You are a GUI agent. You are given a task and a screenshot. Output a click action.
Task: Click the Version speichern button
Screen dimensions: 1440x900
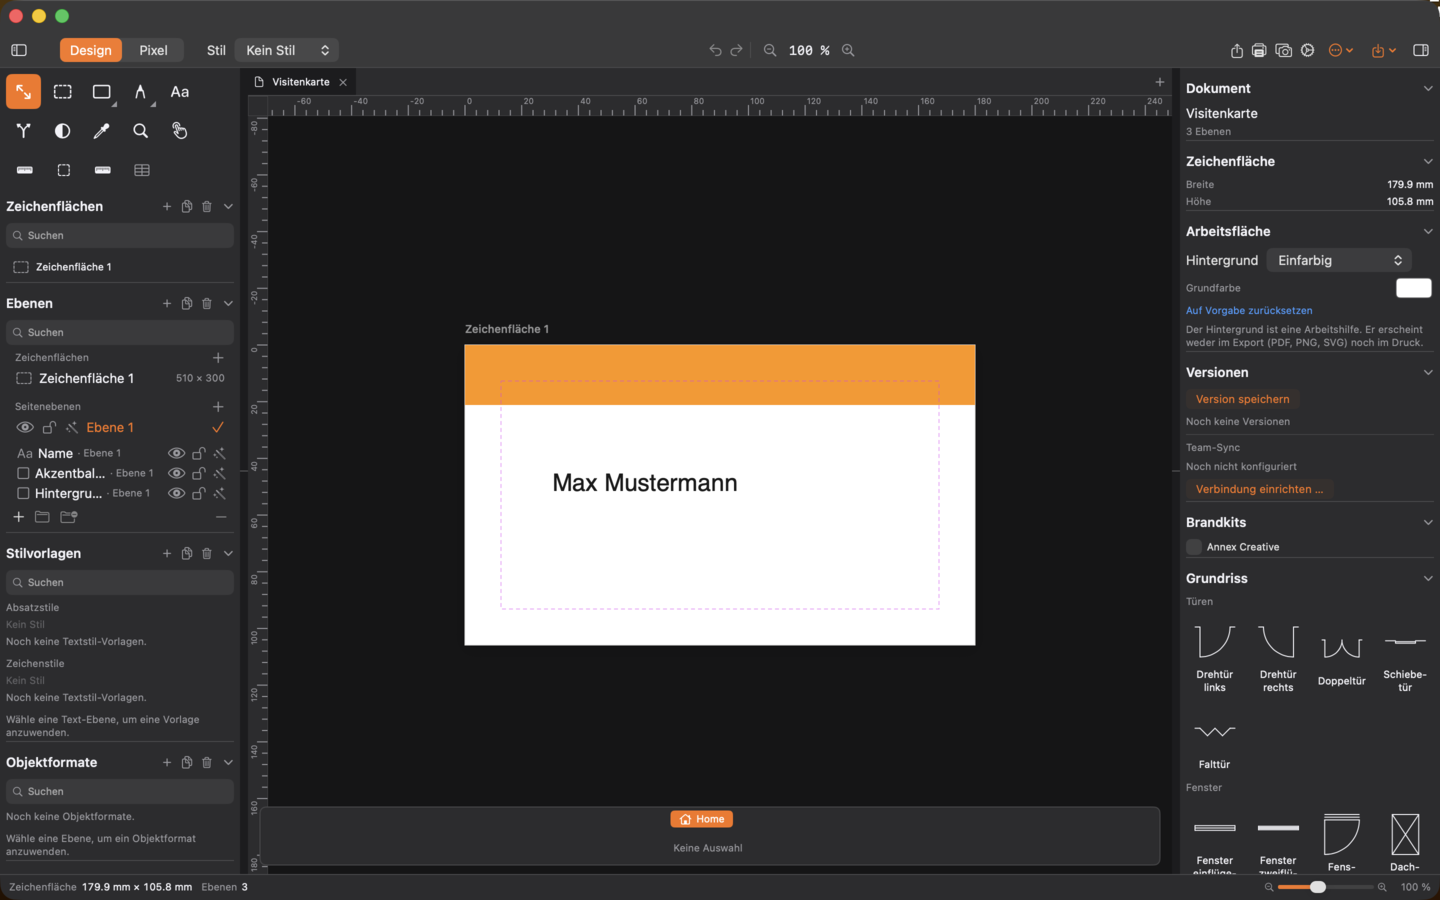click(1242, 399)
